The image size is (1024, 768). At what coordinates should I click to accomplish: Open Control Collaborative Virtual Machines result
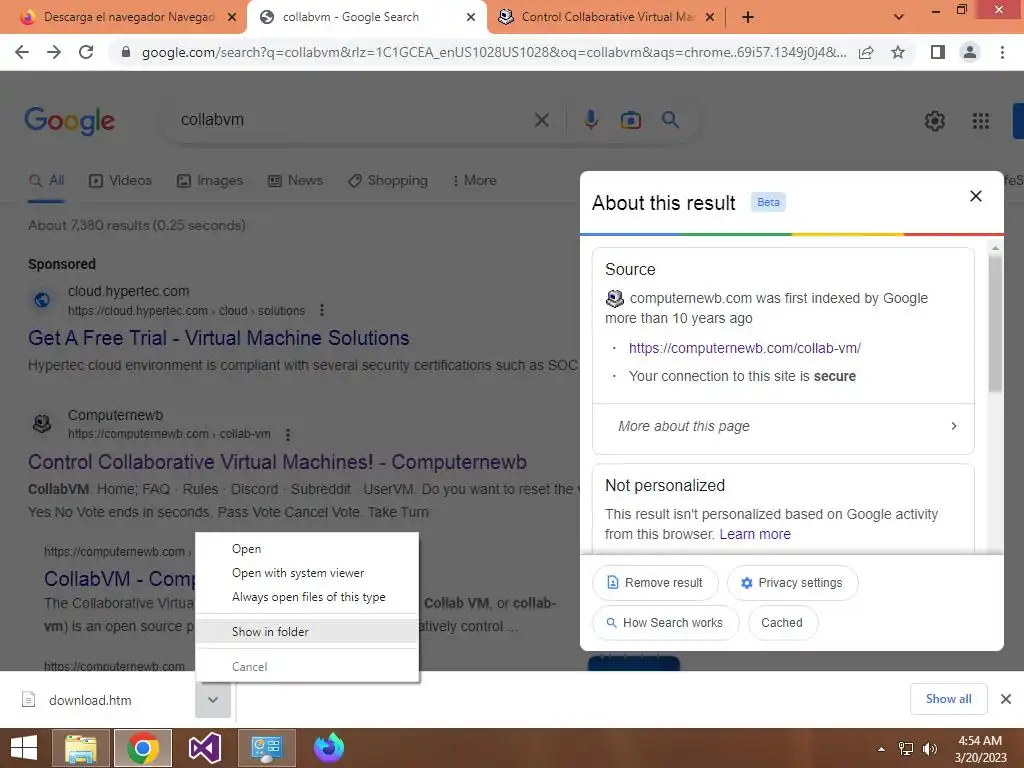277,462
